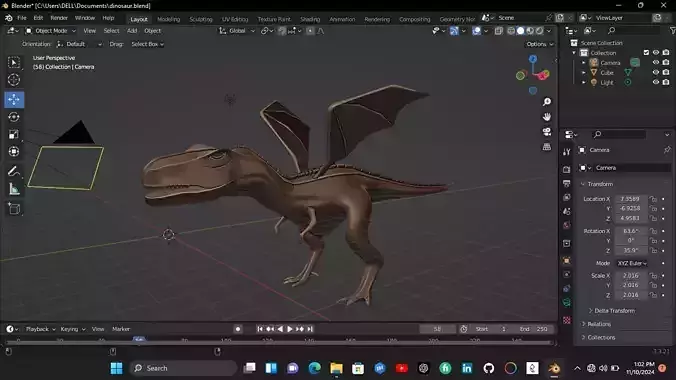Open the outliner filter funnel icon
Screen dimensions: 676x380
tap(672, 30)
